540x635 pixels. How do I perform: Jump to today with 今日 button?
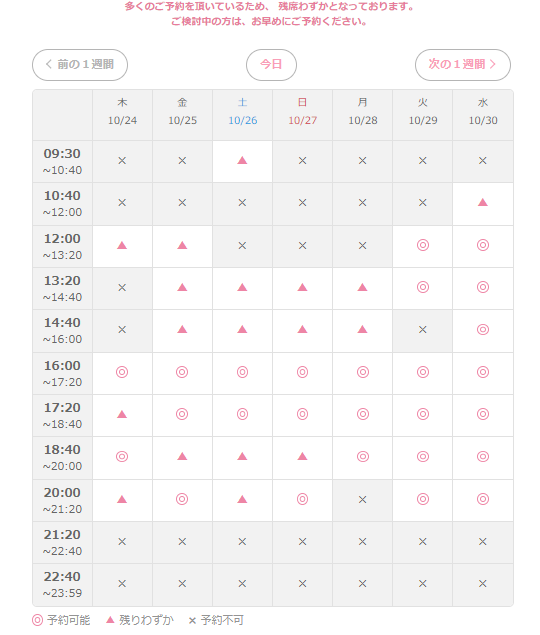(271, 65)
